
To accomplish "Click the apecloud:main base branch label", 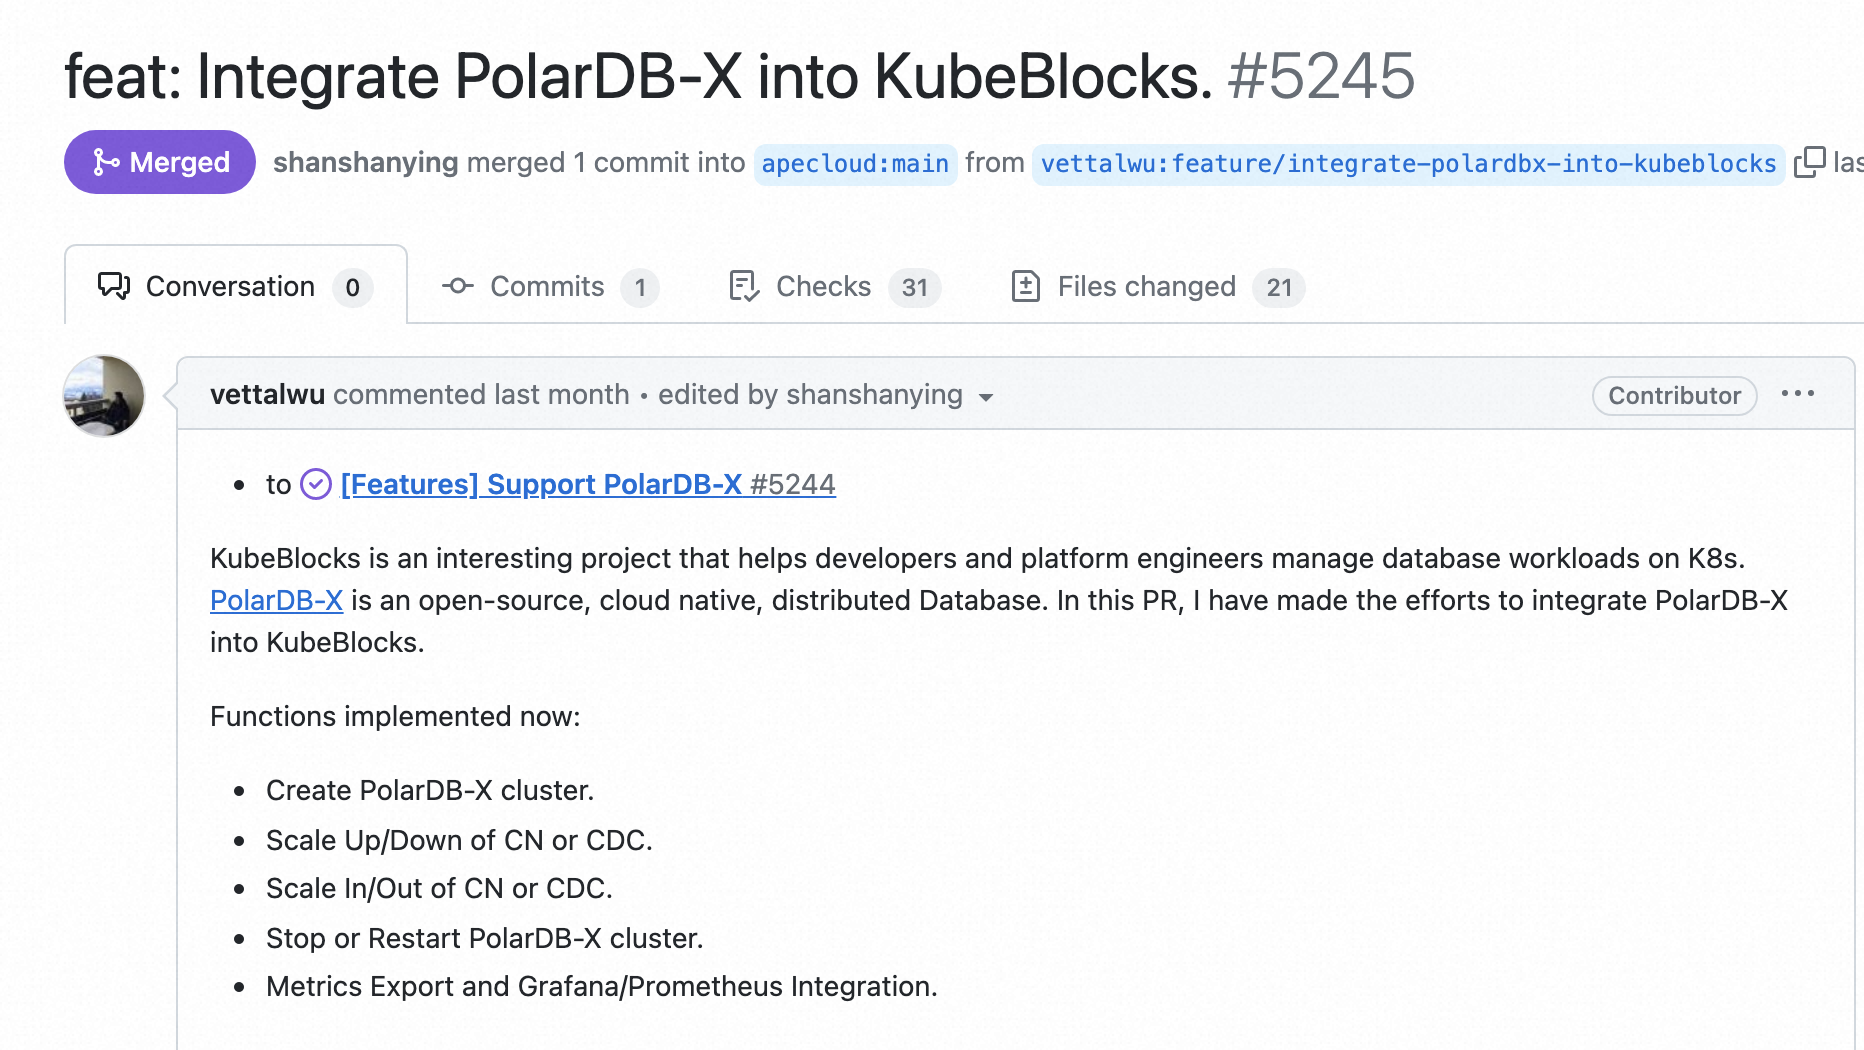I will pos(855,163).
